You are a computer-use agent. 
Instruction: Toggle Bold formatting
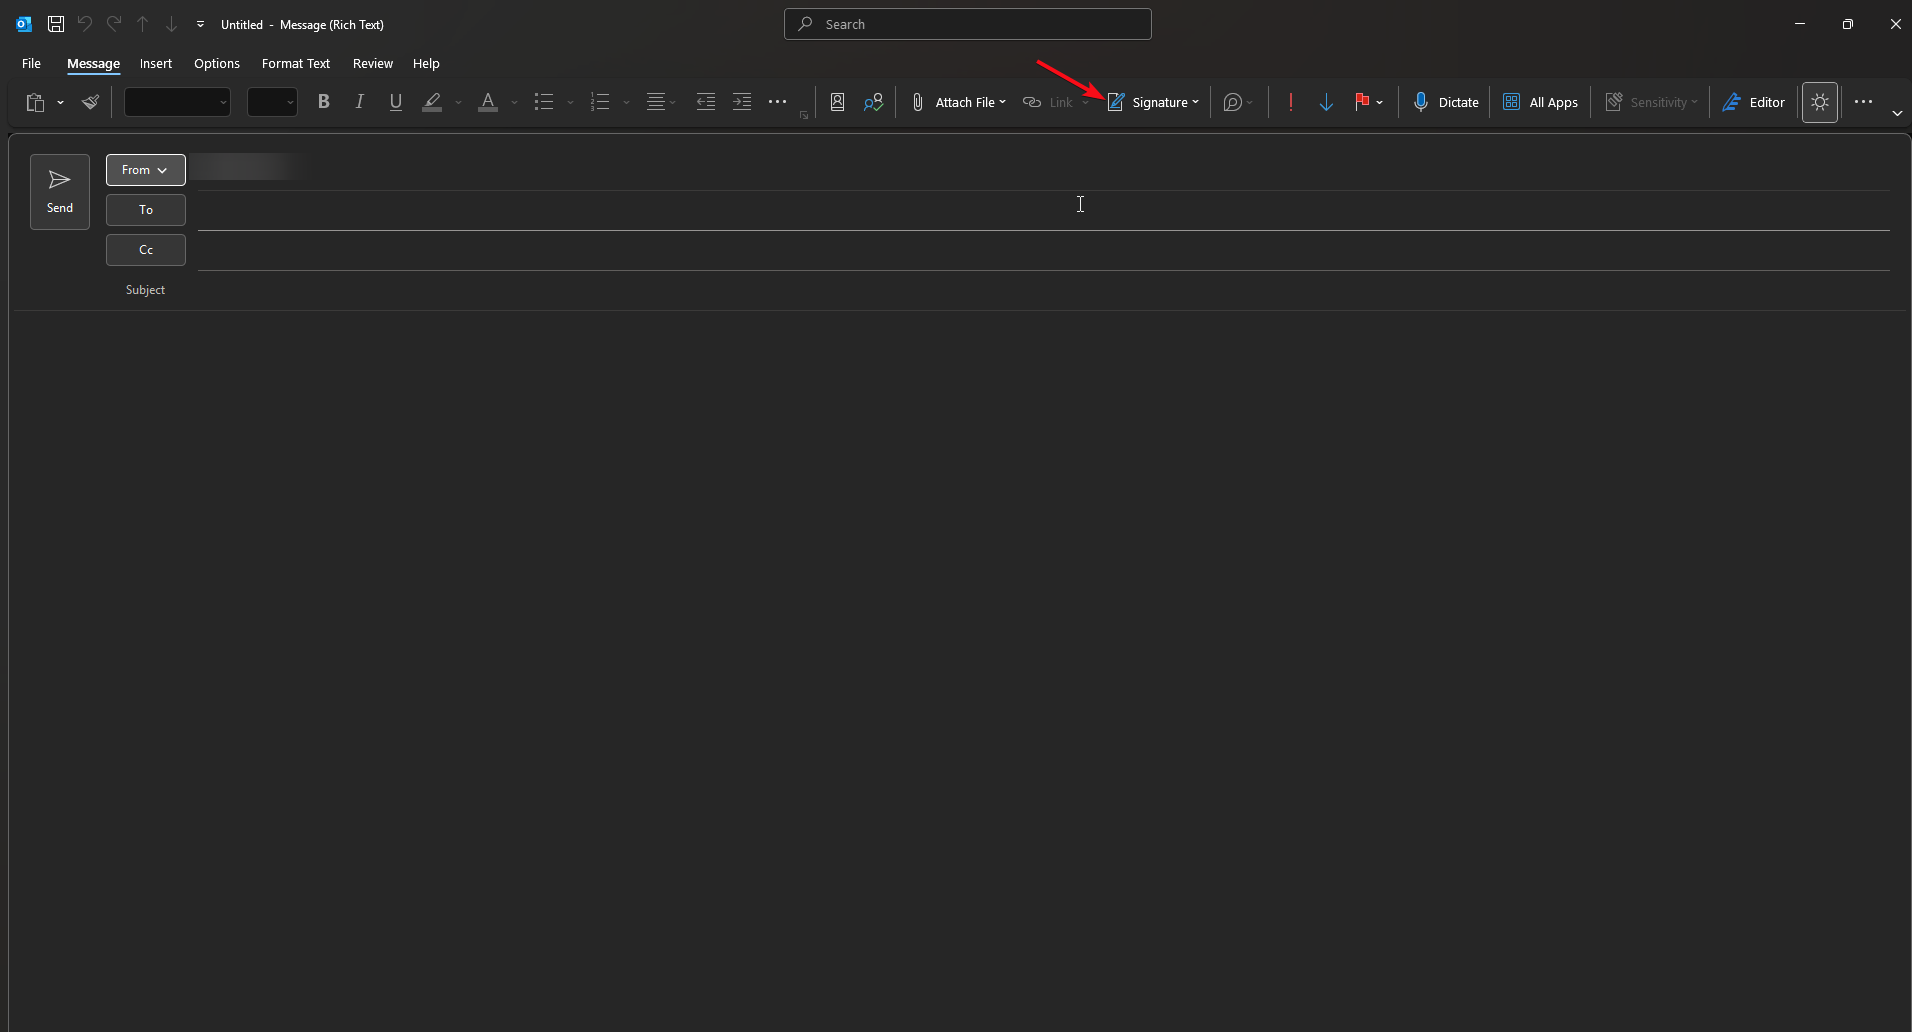click(x=323, y=102)
